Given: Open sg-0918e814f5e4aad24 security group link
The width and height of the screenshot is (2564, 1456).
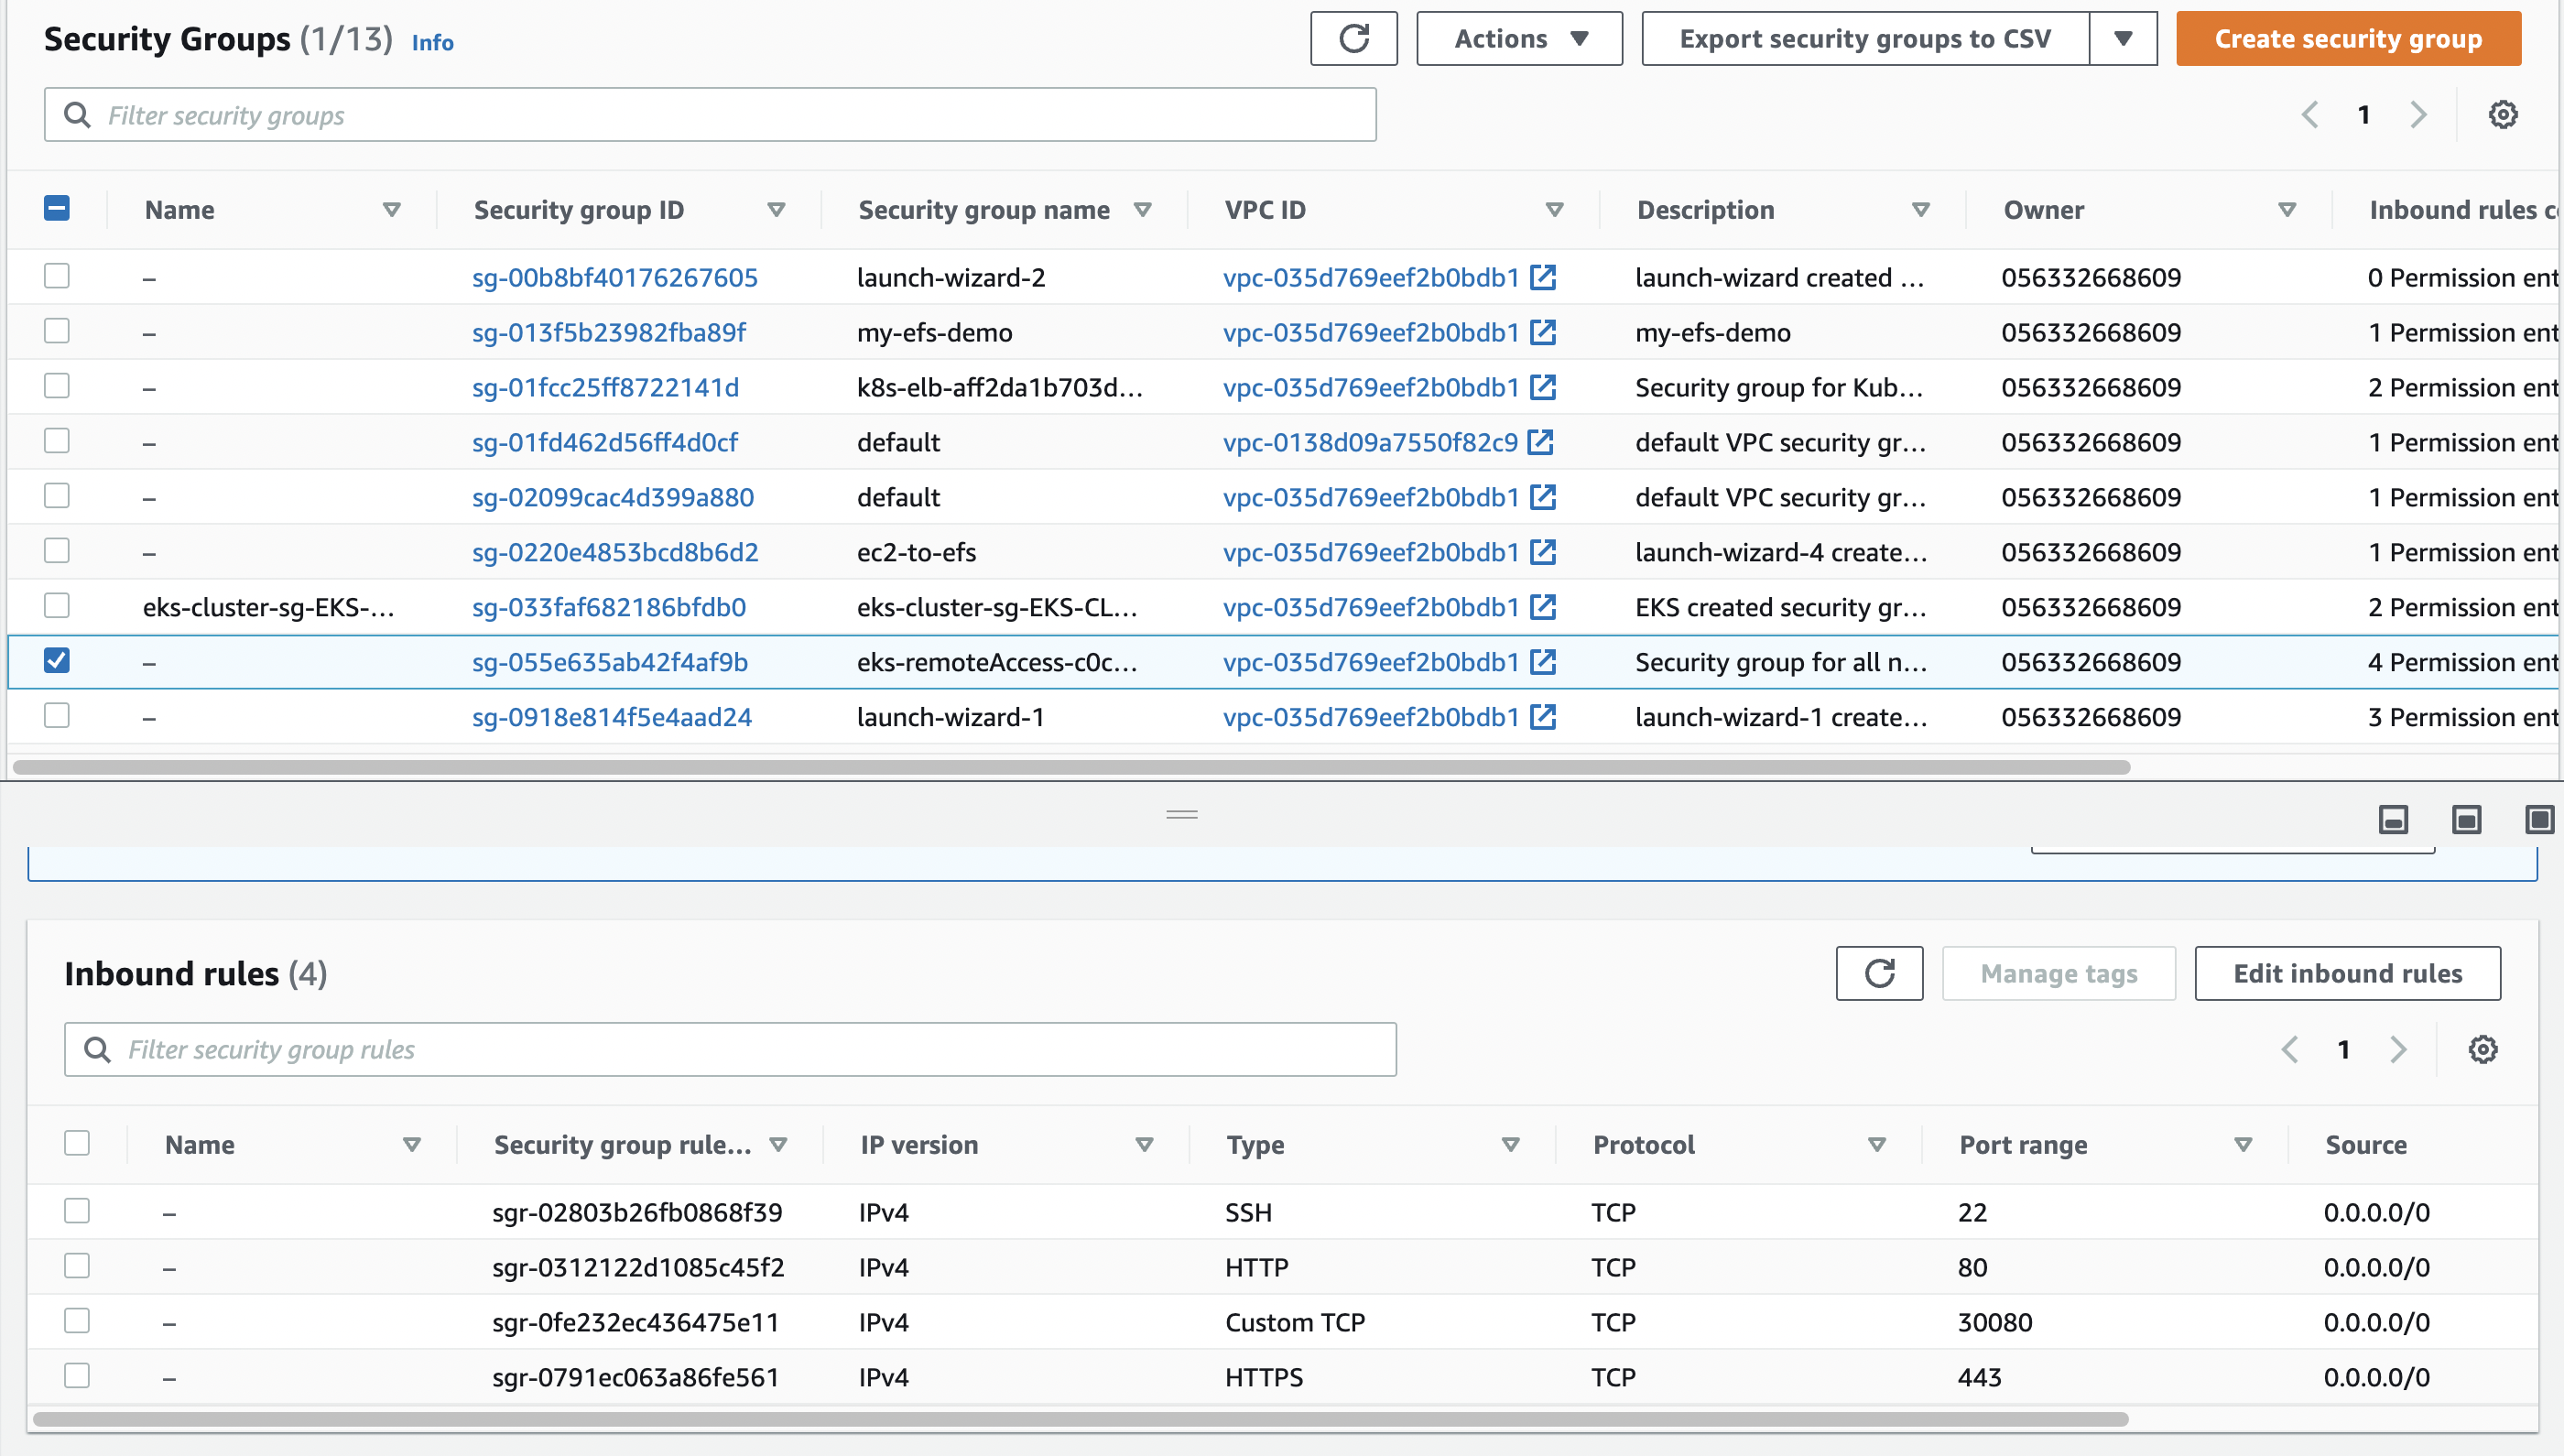Looking at the screenshot, I should [611, 717].
